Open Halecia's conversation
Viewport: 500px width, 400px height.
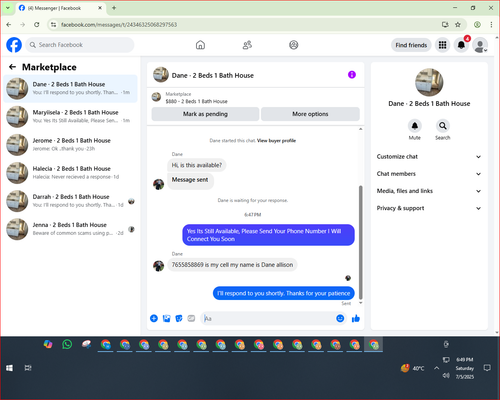(x=70, y=172)
